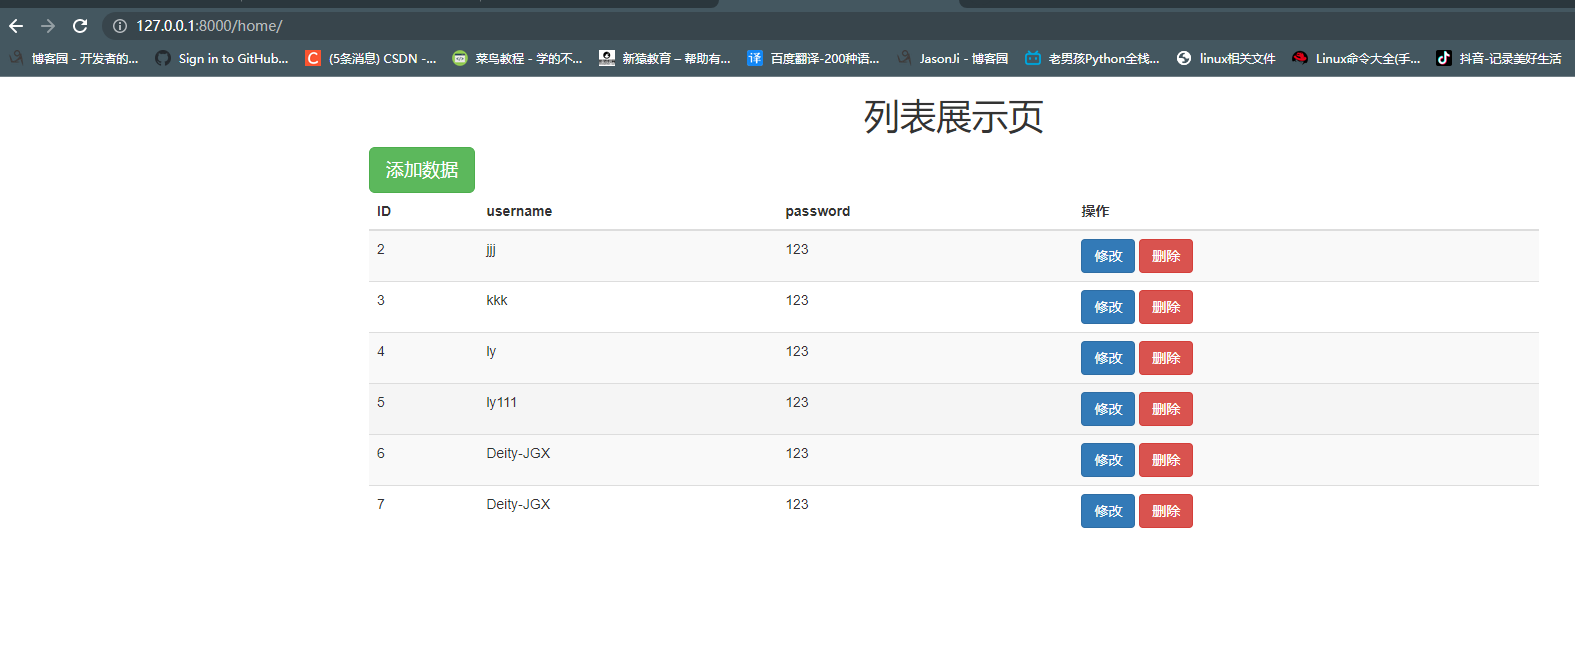Click 修改 for ID 7 Deity-JGX
Viewport: 1575px width, 649px height.
tap(1108, 511)
